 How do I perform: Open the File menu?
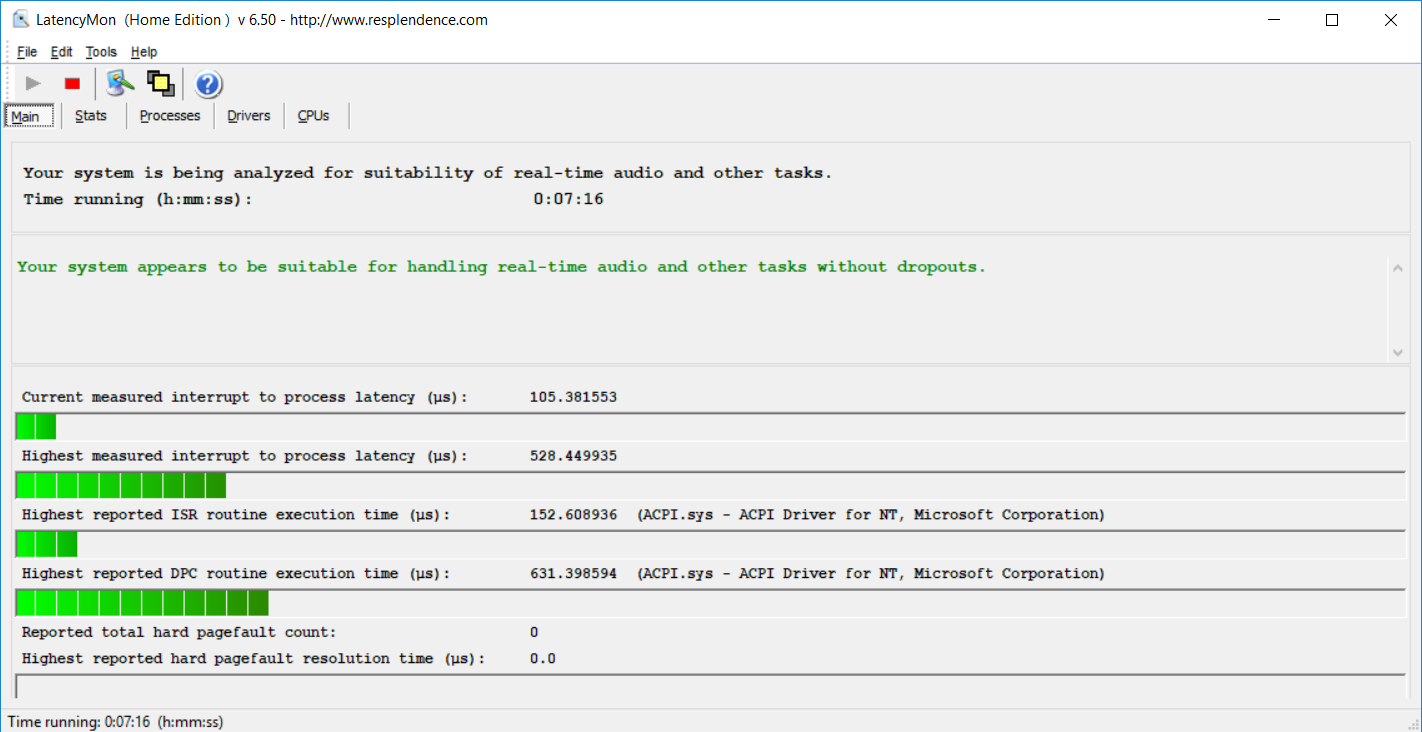pos(27,52)
